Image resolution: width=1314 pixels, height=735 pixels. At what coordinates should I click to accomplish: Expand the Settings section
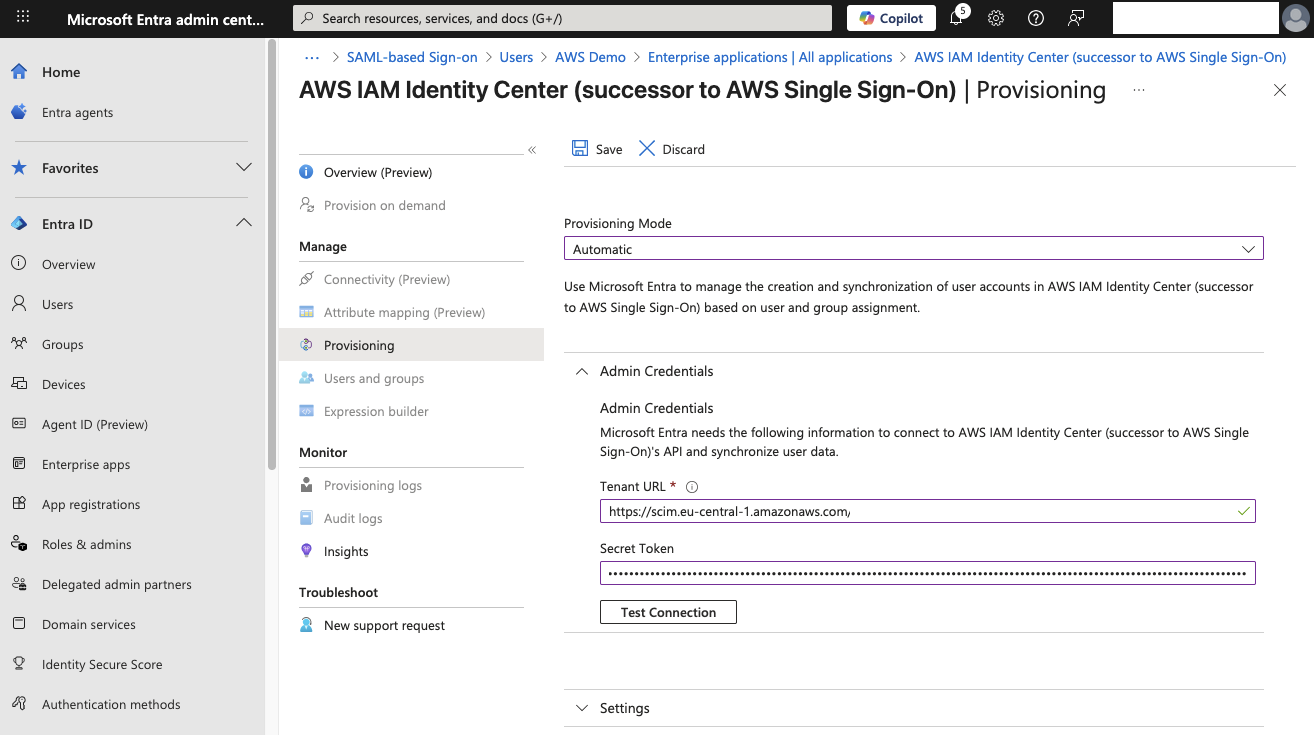click(x=582, y=707)
